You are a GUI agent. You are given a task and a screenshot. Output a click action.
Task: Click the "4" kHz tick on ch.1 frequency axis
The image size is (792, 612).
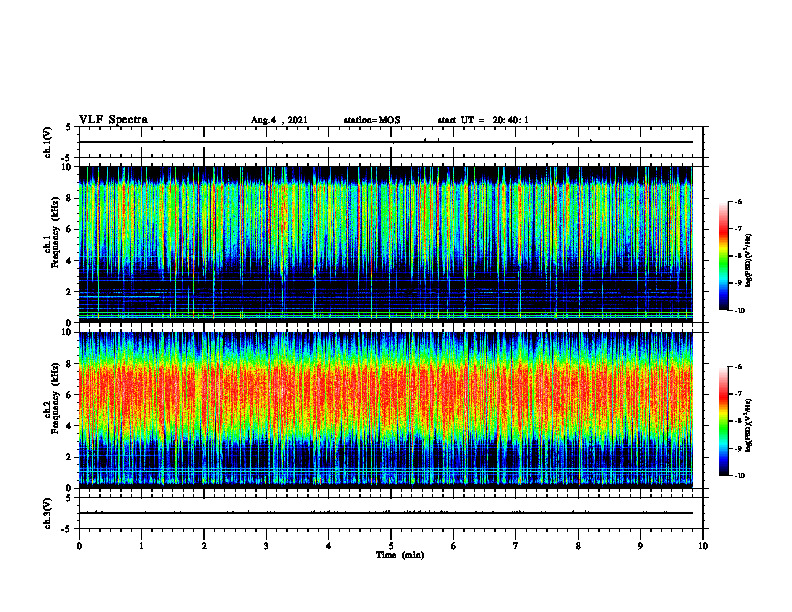tap(70, 261)
